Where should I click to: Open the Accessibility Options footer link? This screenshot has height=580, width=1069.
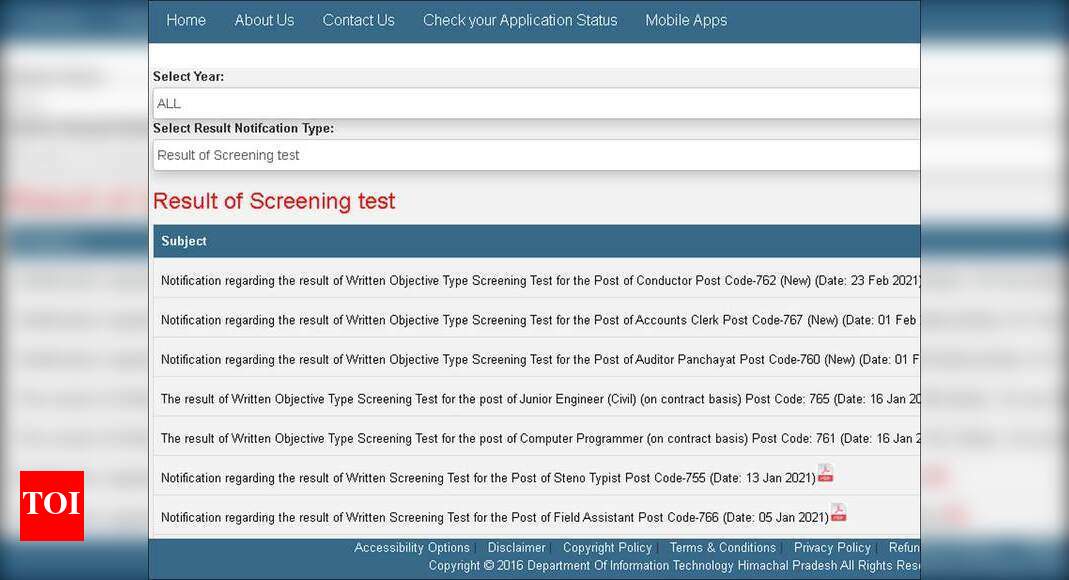[412, 548]
